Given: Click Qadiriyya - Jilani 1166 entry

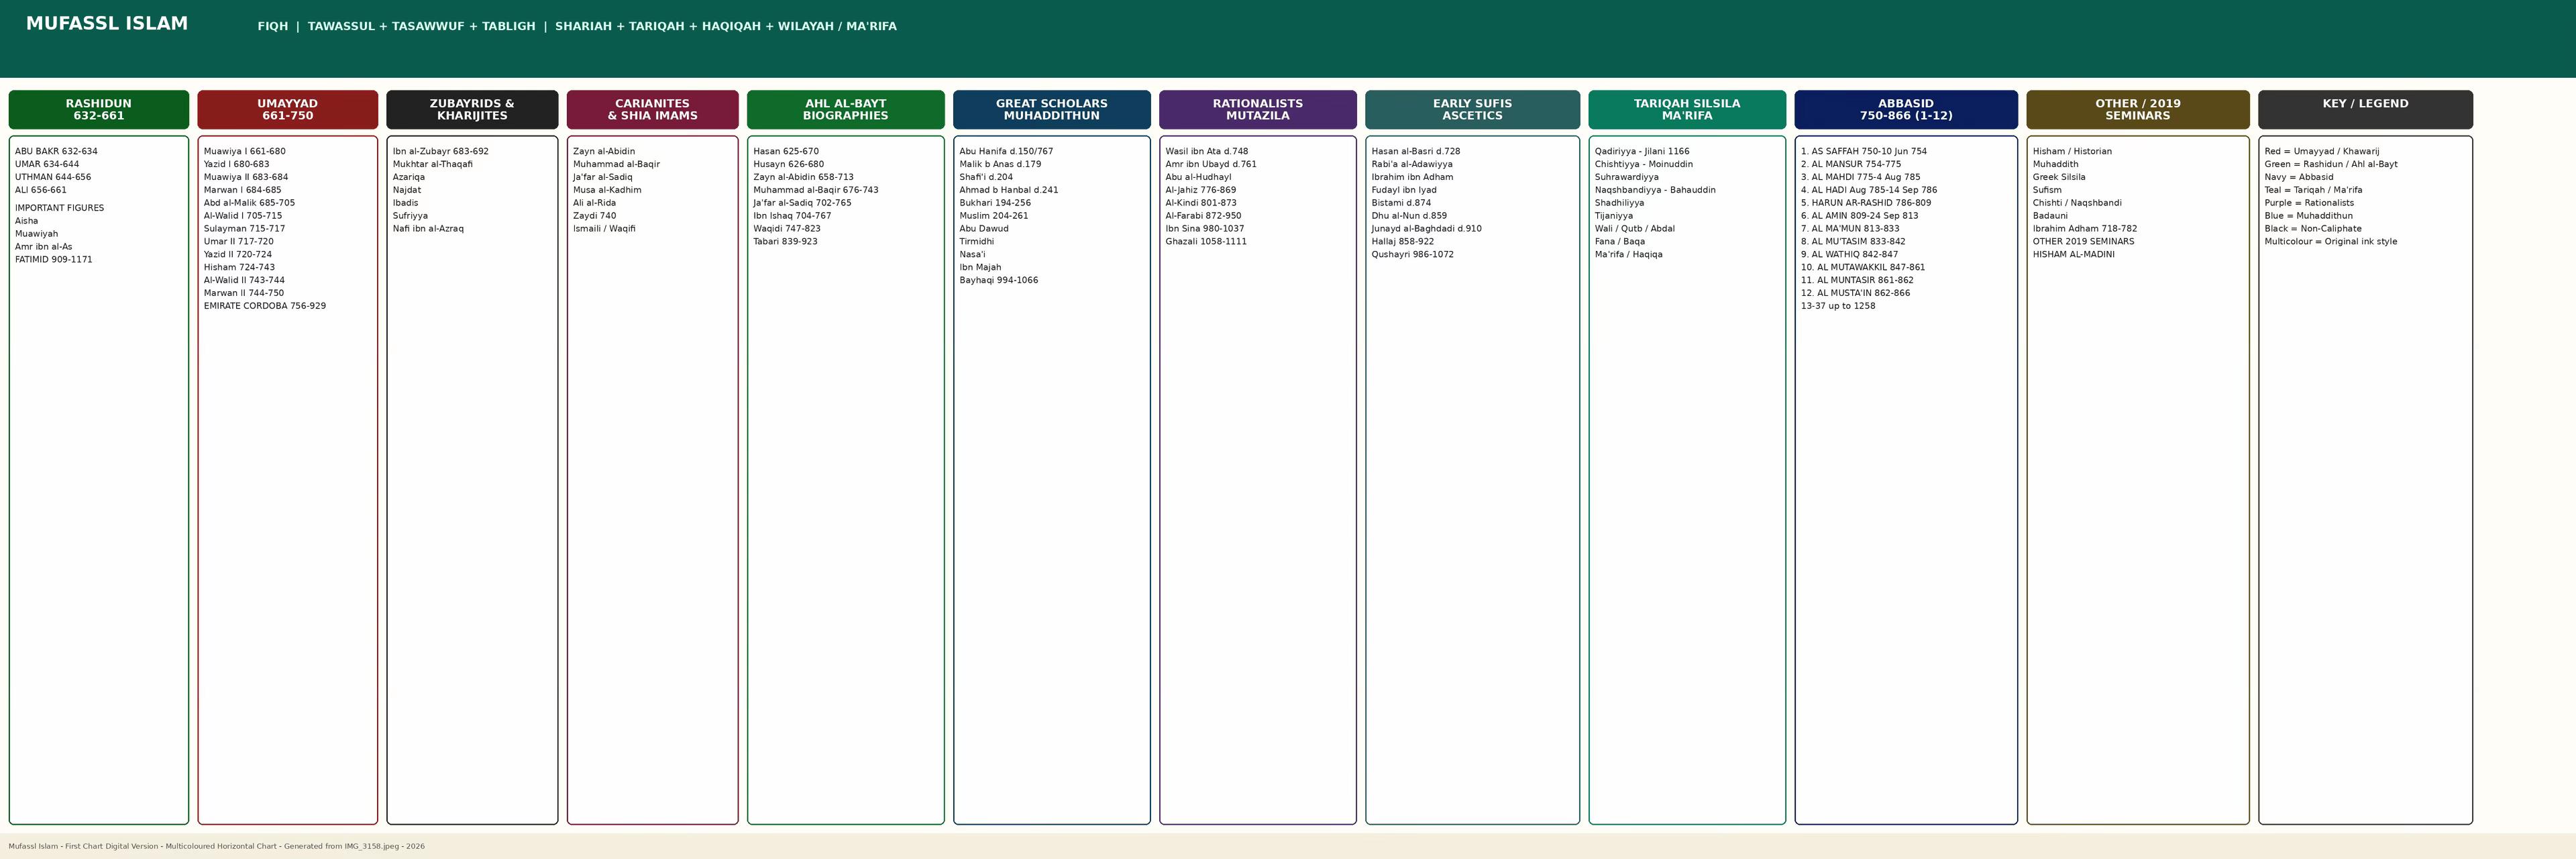Looking at the screenshot, I should 1642,152.
